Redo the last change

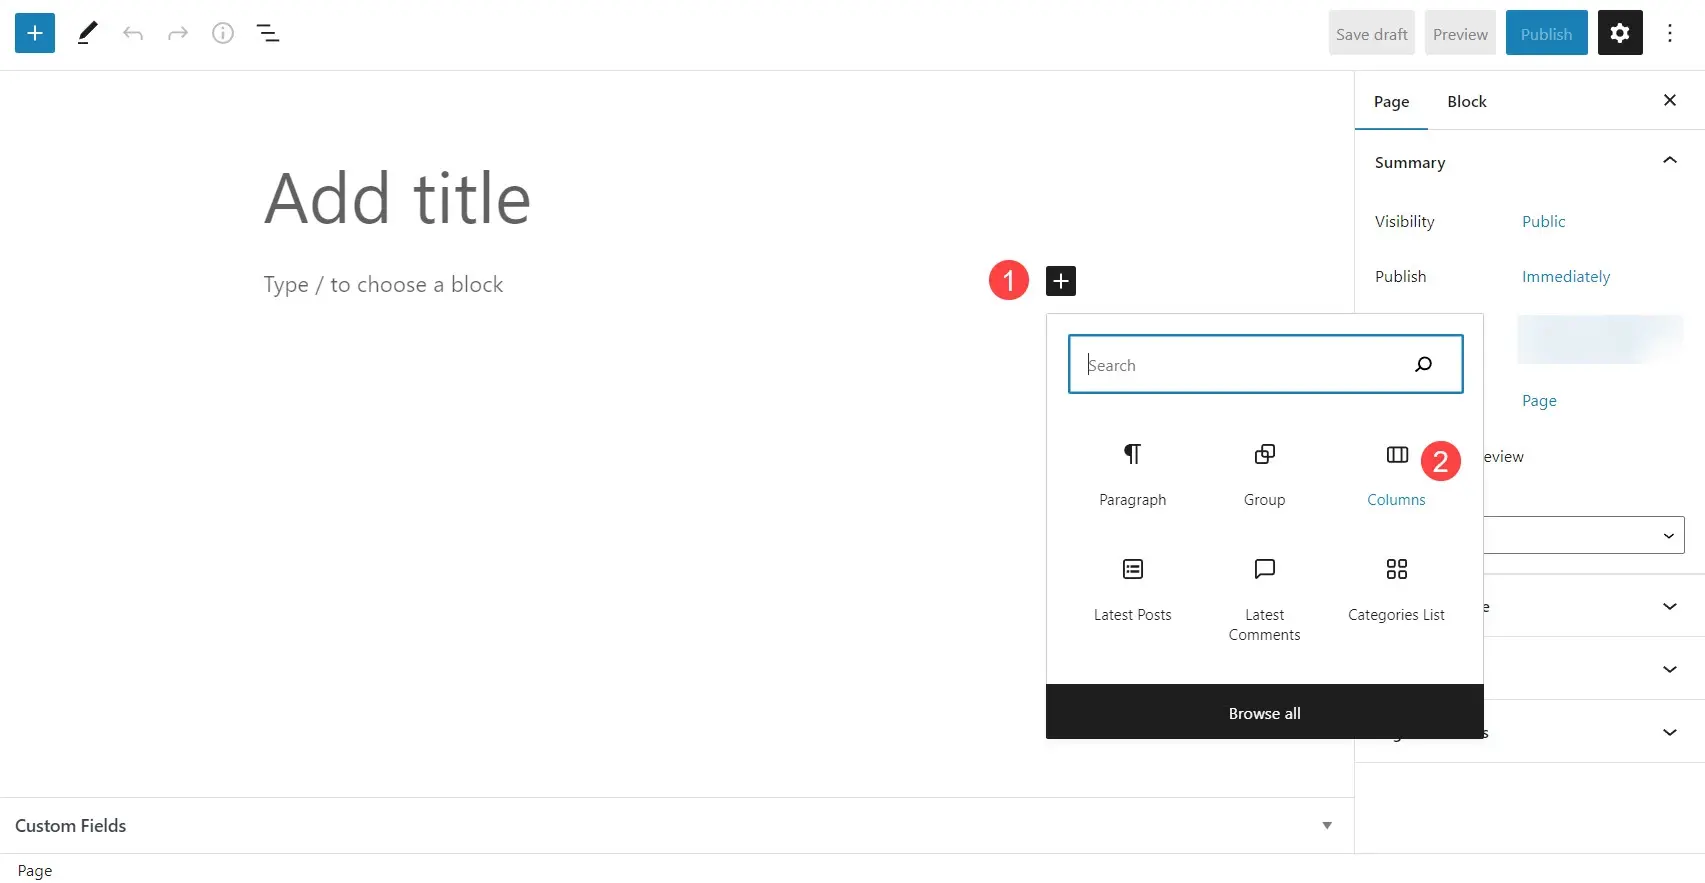(177, 32)
